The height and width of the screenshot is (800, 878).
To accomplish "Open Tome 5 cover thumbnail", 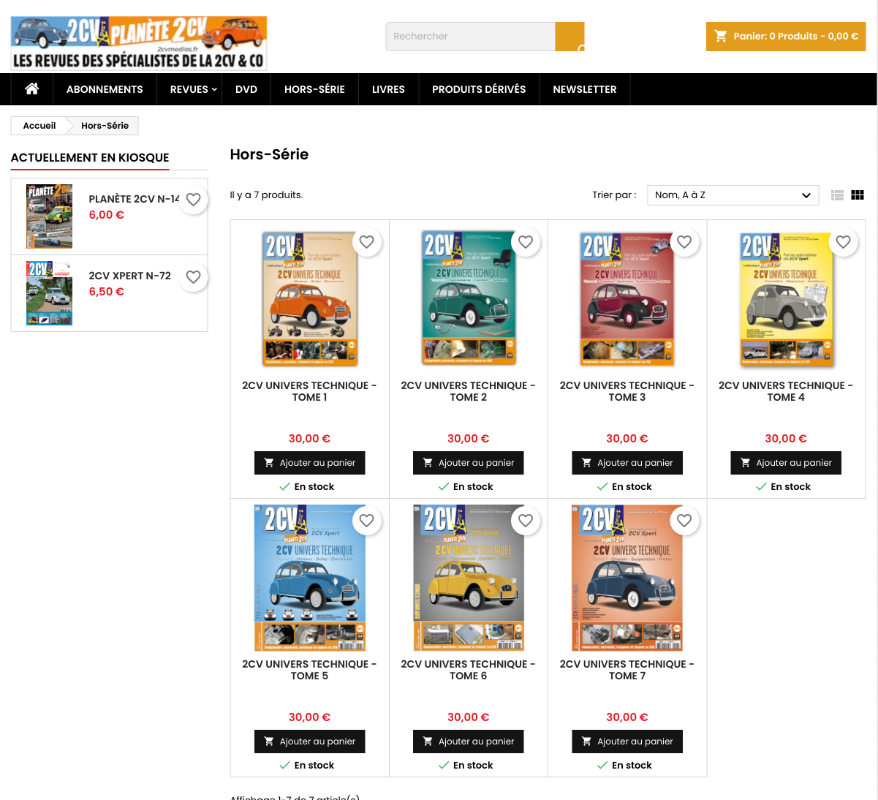I will (x=309, y=577).
